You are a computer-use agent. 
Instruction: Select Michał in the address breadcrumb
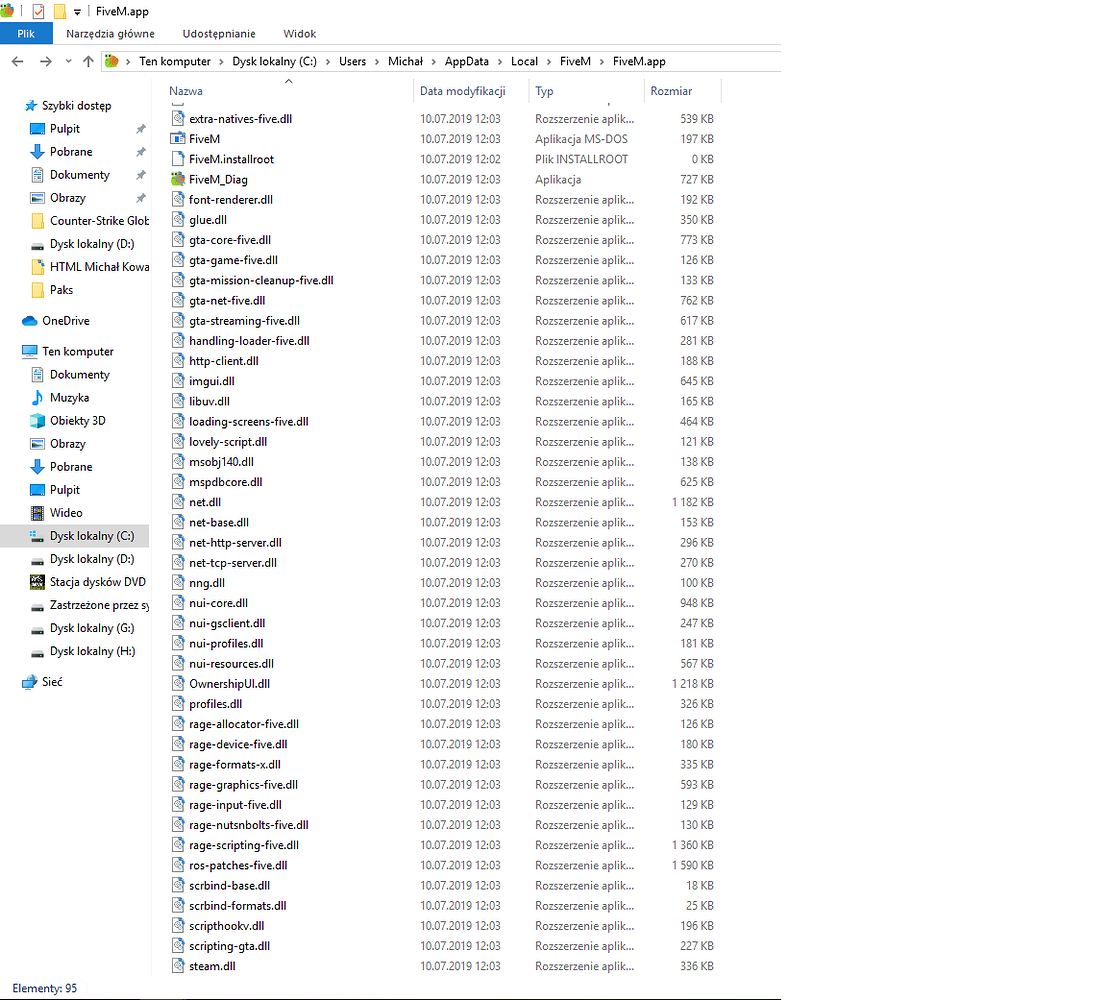click(x=406, y=61)
